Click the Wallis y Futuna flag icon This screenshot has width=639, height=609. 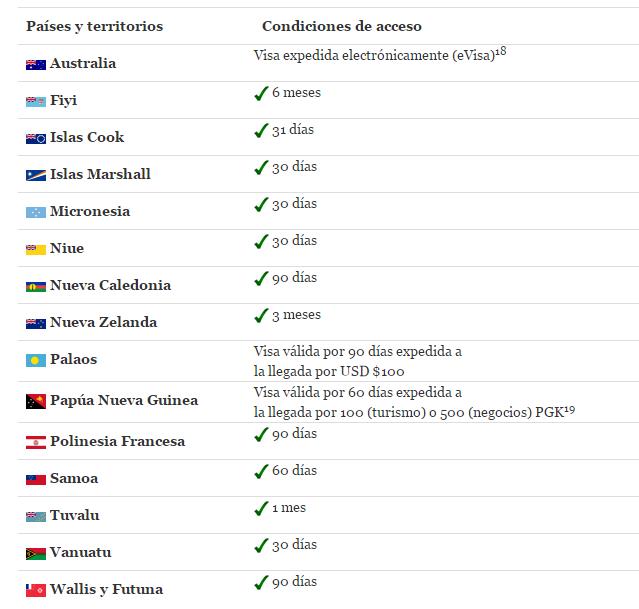tap(36, 590)
